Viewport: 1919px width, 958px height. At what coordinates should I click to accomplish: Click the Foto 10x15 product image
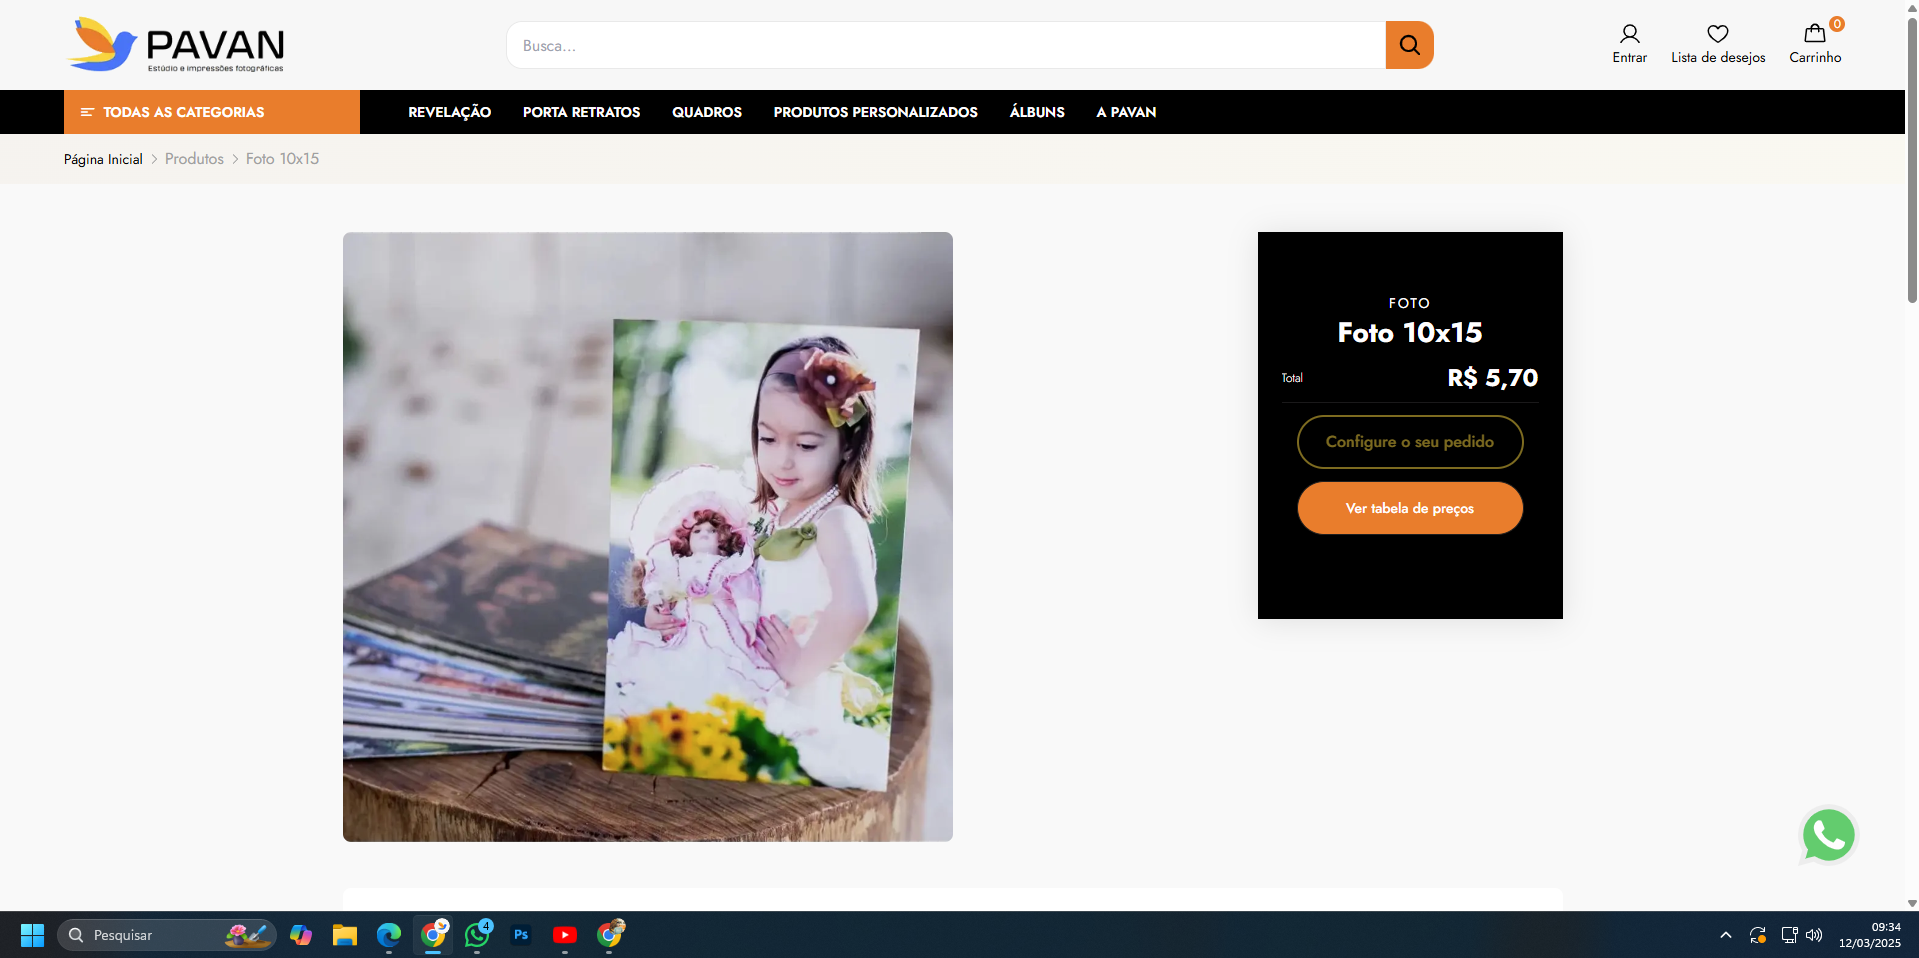[x=647, y=537]
